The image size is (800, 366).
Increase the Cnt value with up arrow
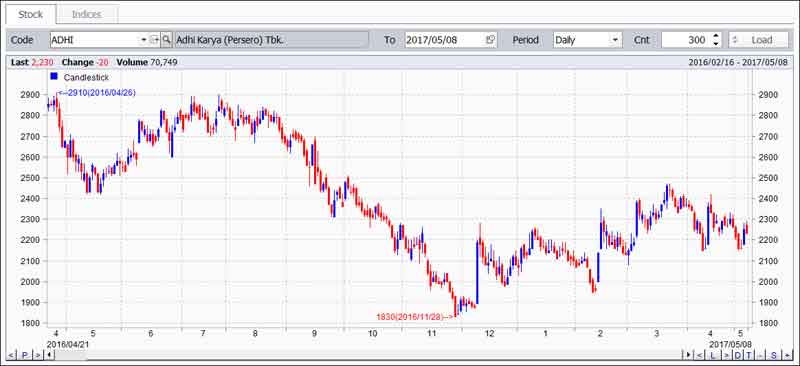[715, 36]
